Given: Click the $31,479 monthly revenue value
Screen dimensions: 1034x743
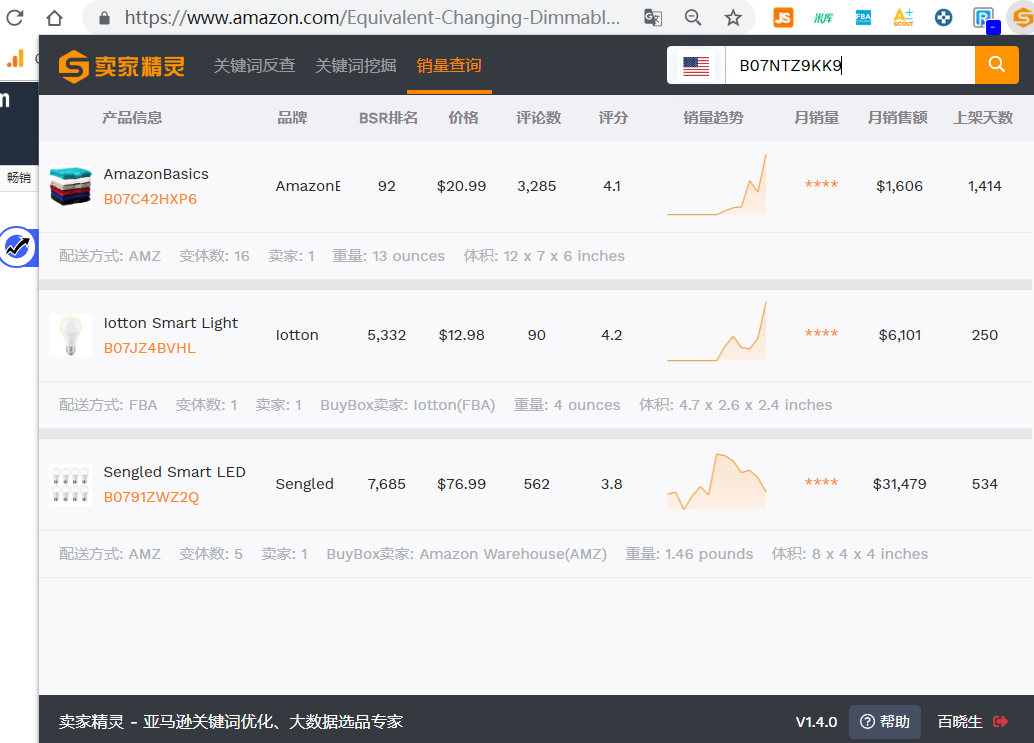Looking at the screenshot, I should click(x=899, y=484).
